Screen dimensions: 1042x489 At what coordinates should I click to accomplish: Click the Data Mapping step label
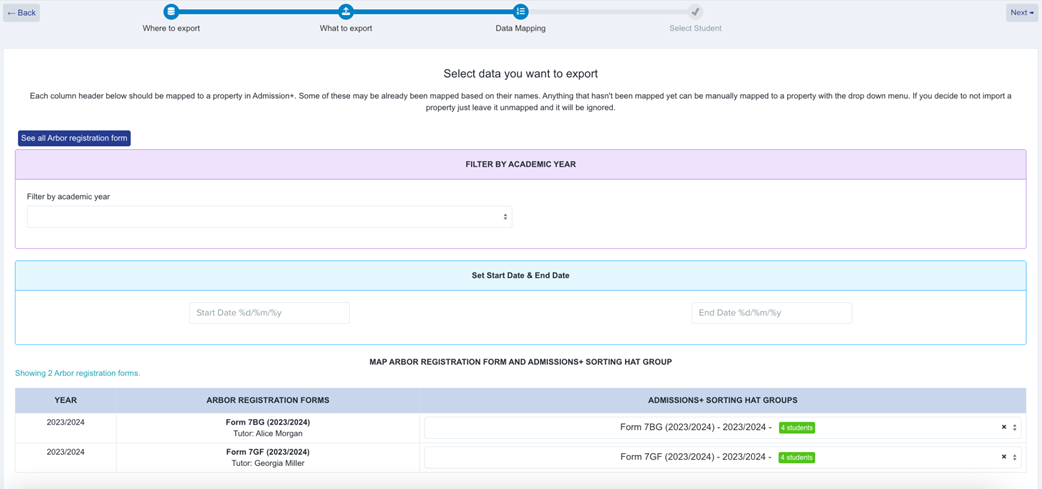(520, 29)
